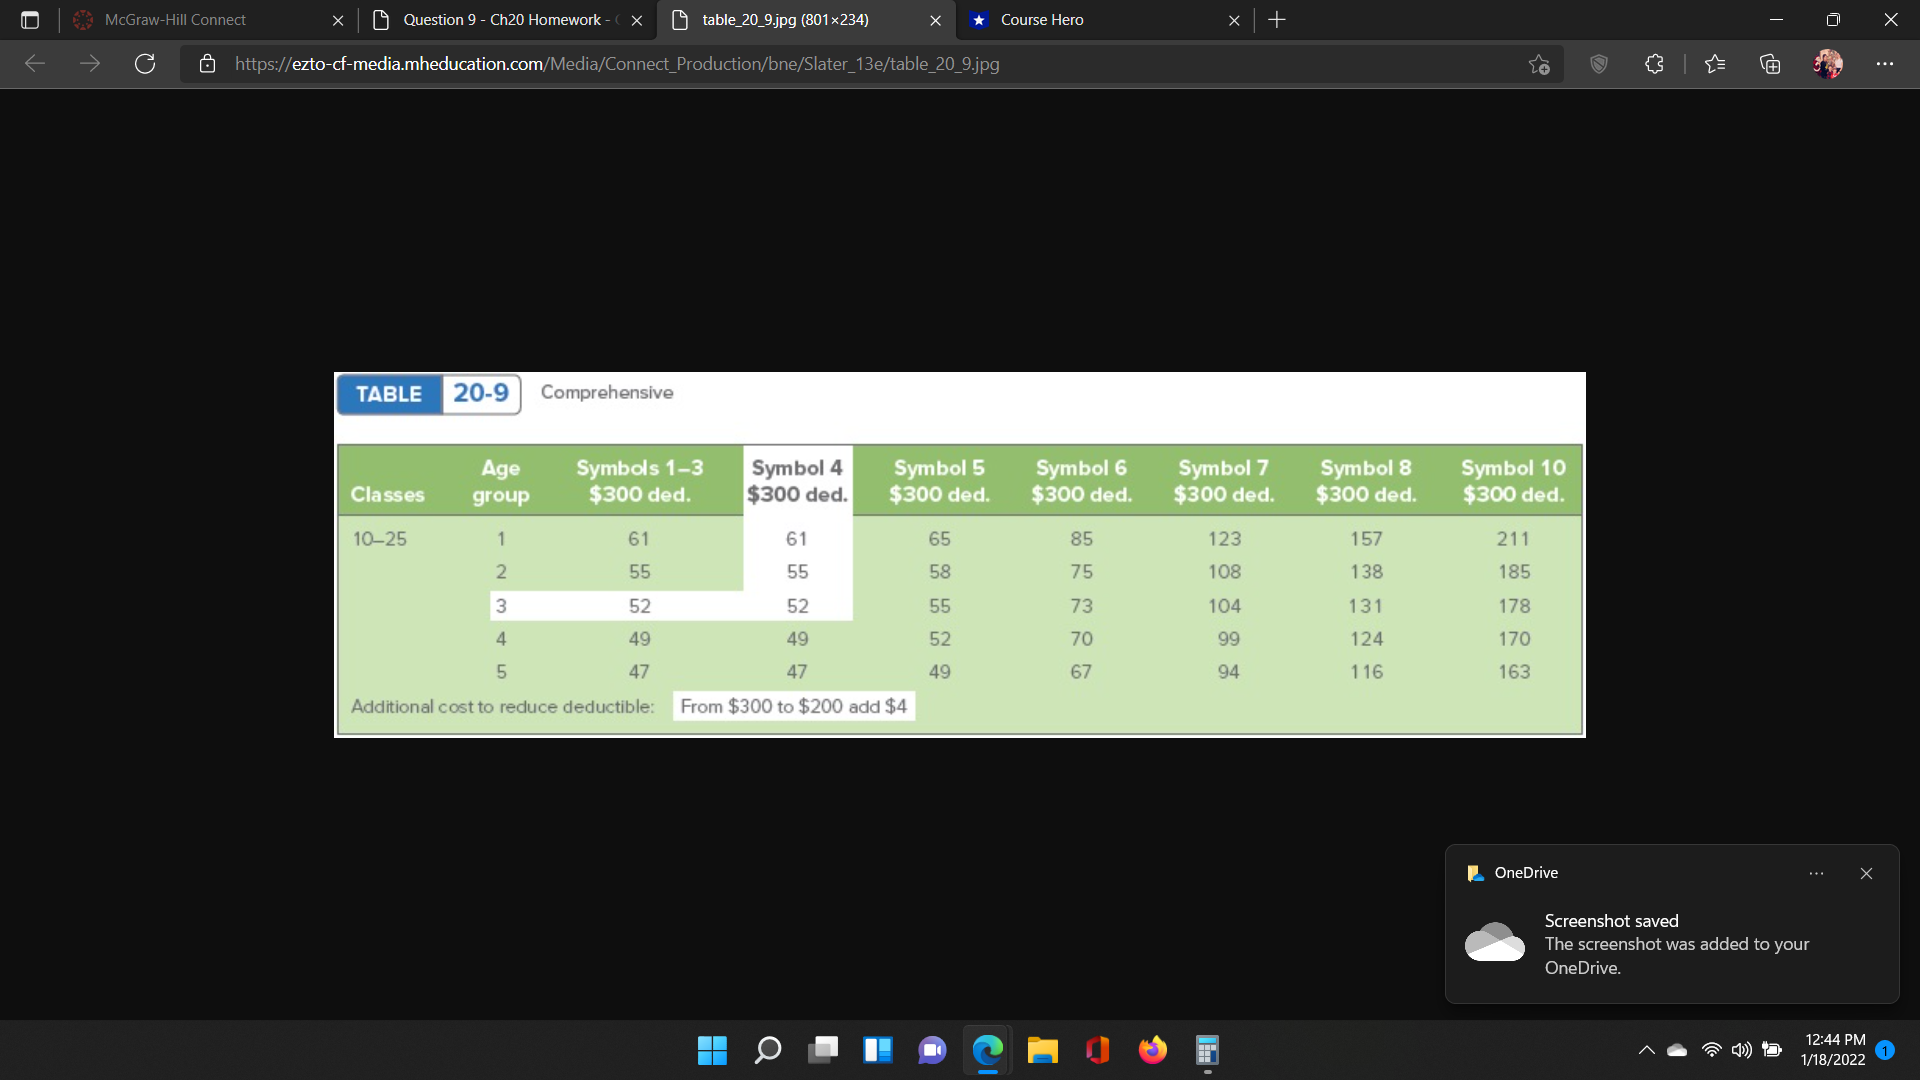Click the site security padlock icon
1920x1080 pixels.
(x=207, y=64)
